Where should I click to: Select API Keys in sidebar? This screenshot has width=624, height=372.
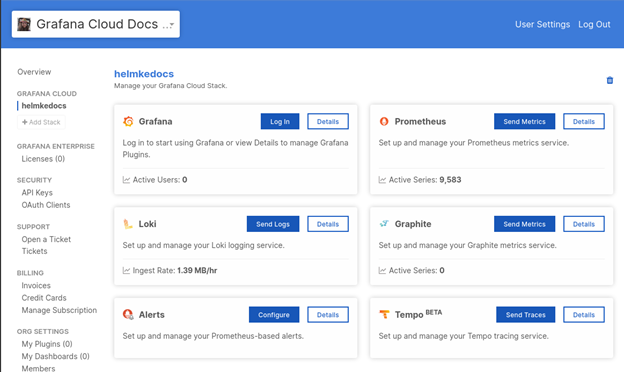37,193
